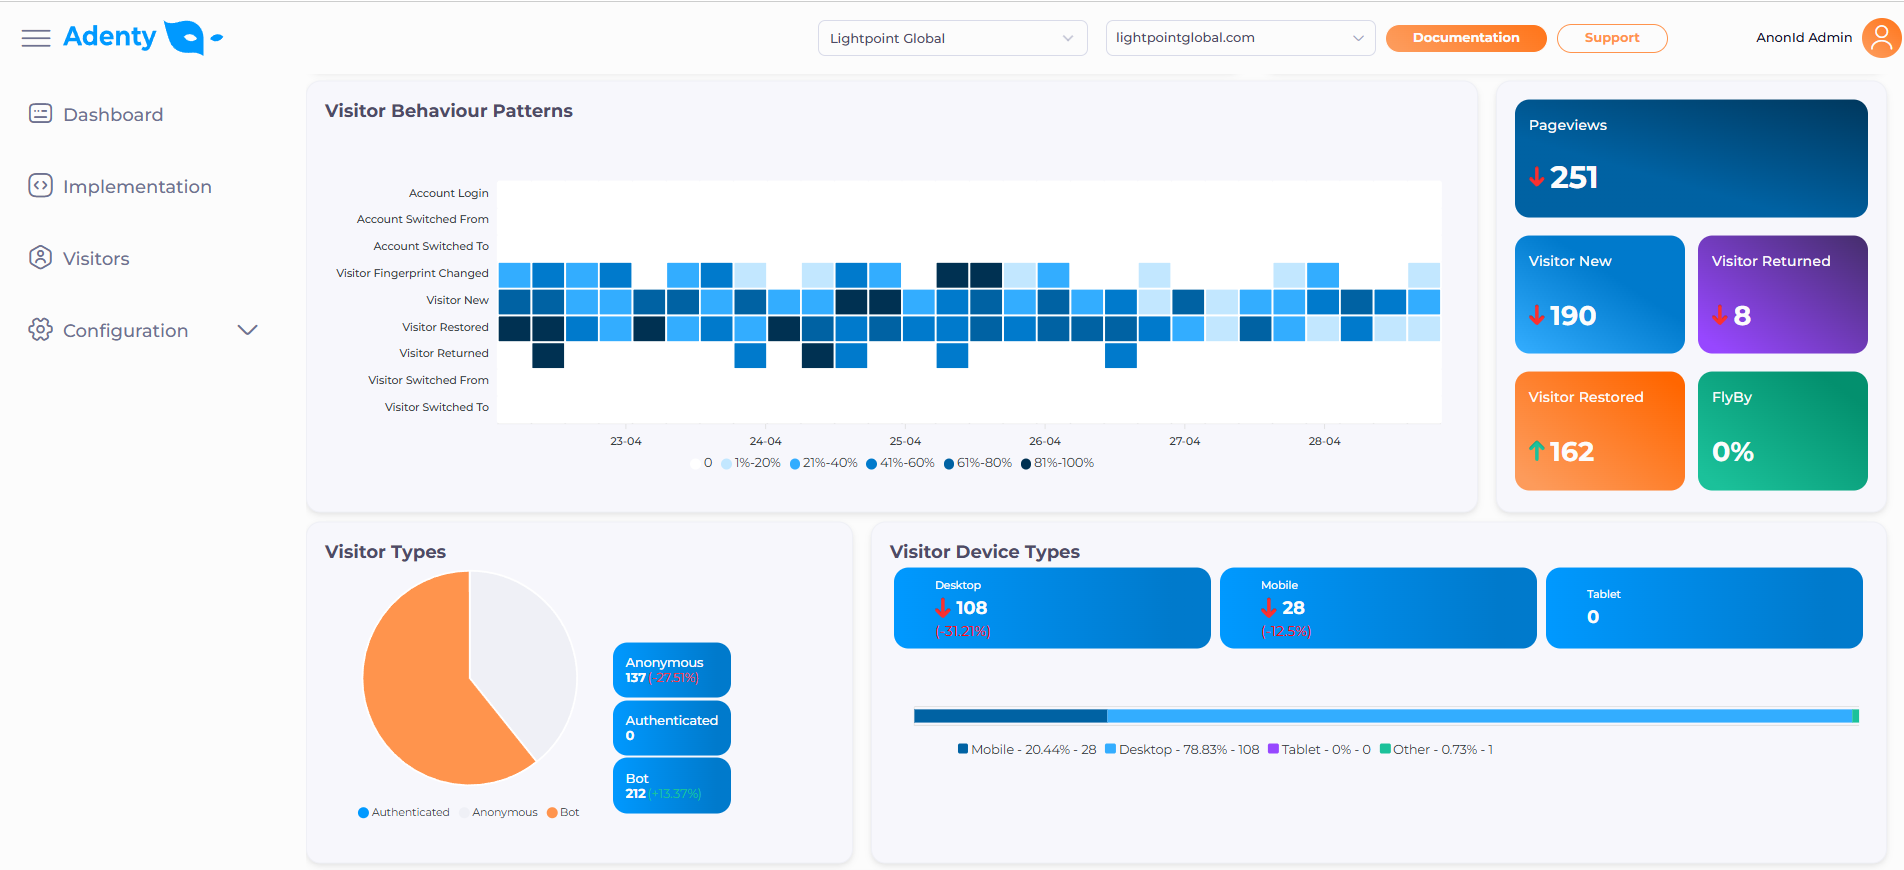
Task: Select the Mobile 28 device card
Action: click(1378, 608)
